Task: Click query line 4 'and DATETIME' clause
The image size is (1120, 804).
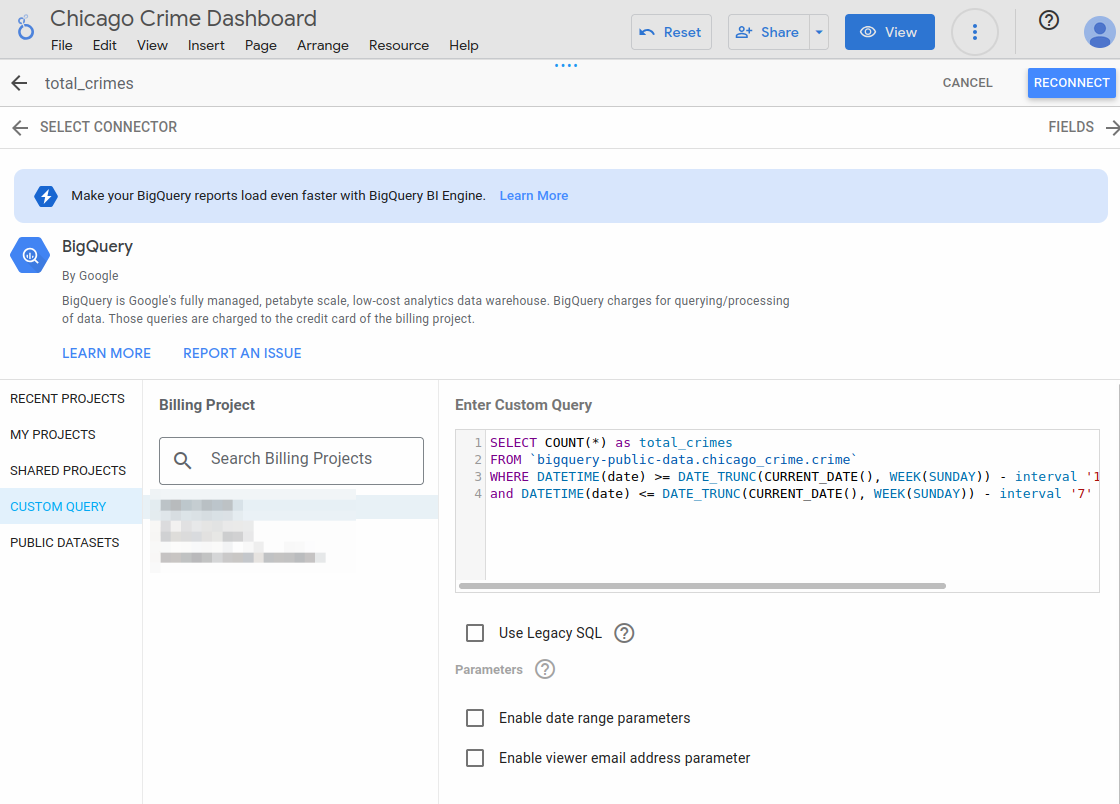Action: point(791,494)
